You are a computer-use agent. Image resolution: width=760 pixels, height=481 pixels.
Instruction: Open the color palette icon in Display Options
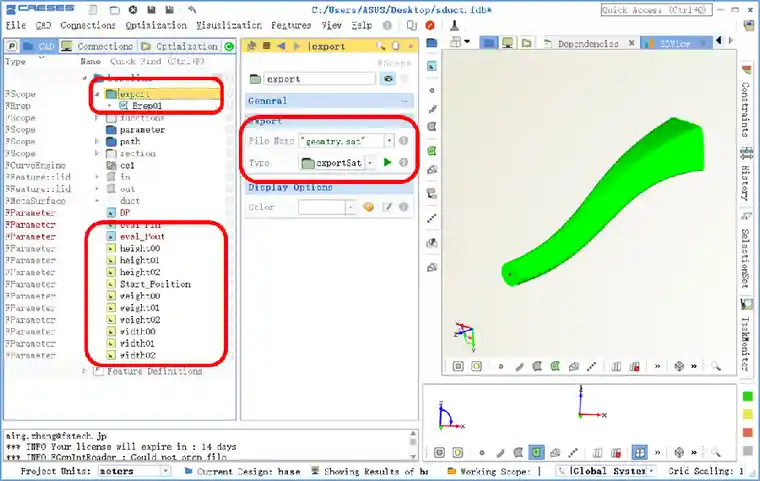pos(368,207)
